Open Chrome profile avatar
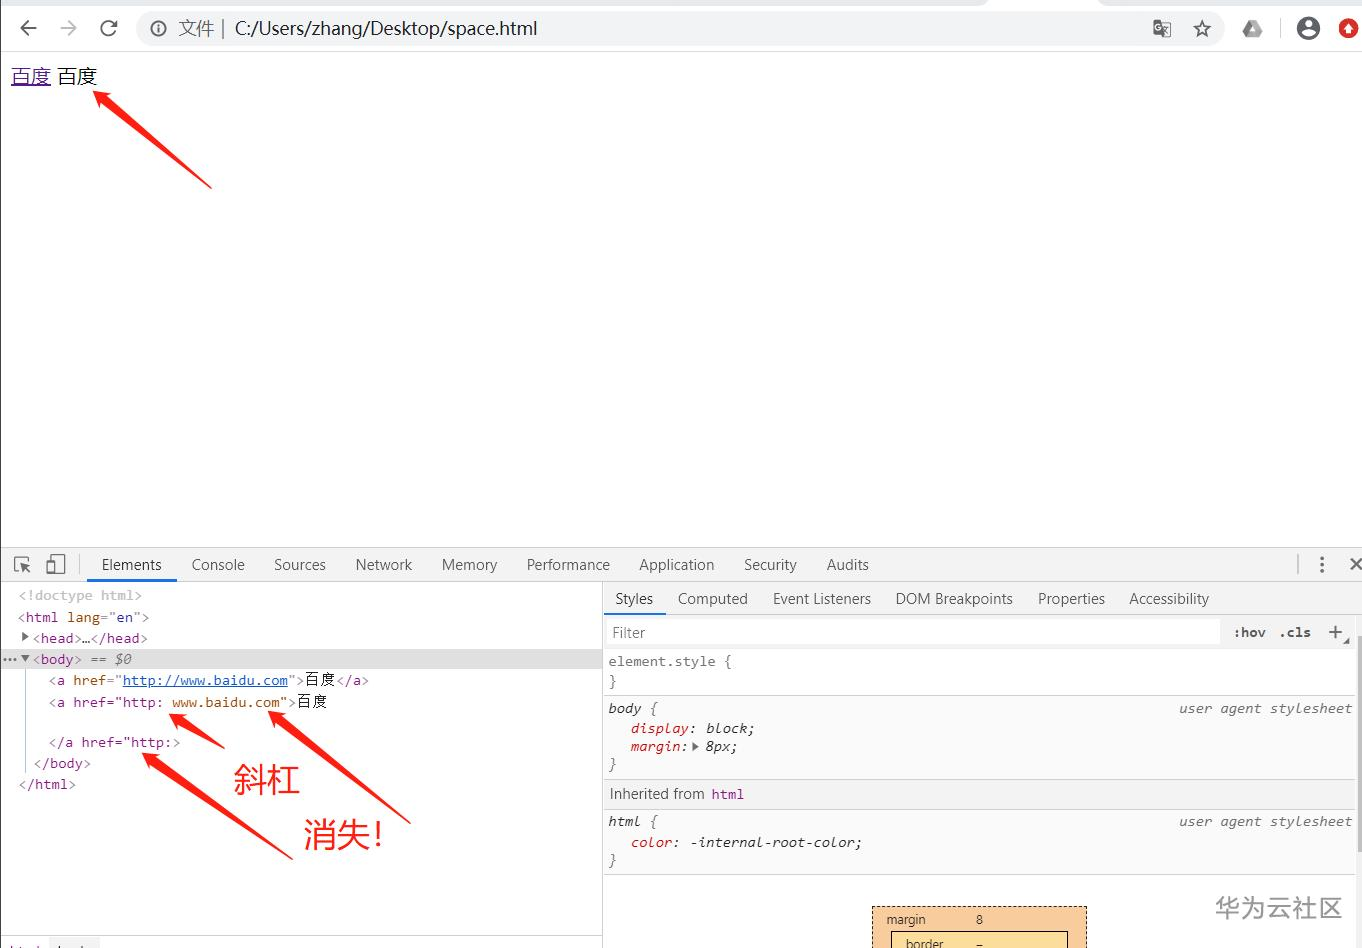 pos(1308,29)
